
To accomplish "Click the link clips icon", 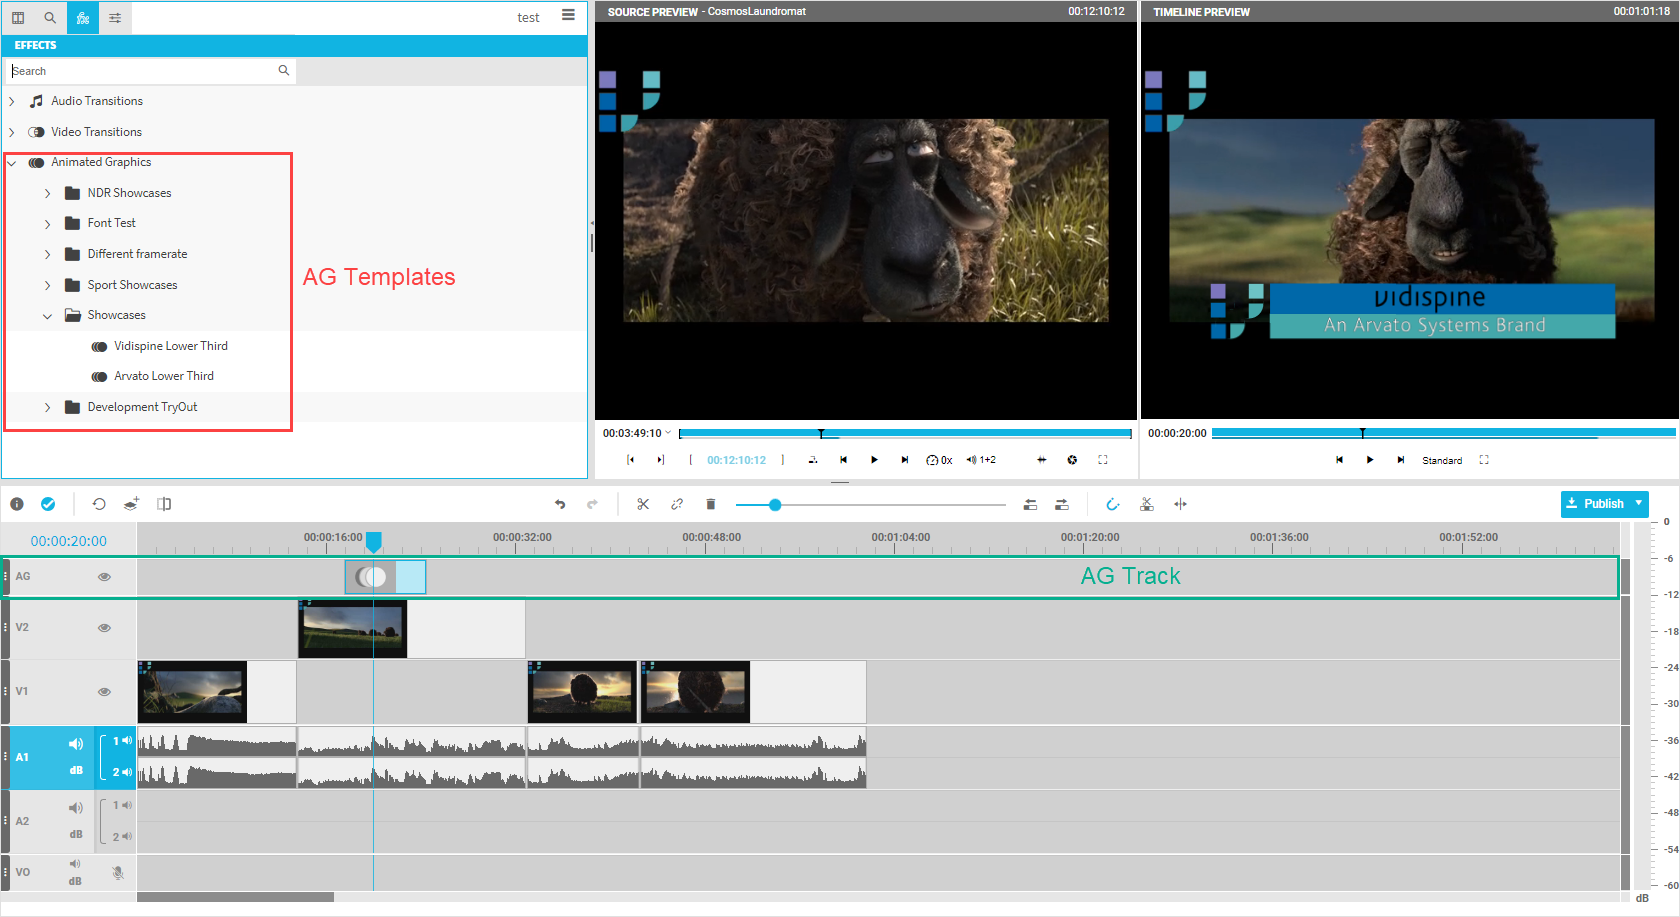I will 677,504.
